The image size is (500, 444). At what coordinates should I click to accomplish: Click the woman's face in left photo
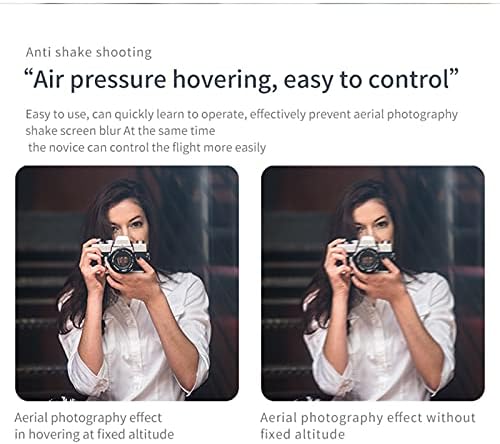[x=129, y=219]
